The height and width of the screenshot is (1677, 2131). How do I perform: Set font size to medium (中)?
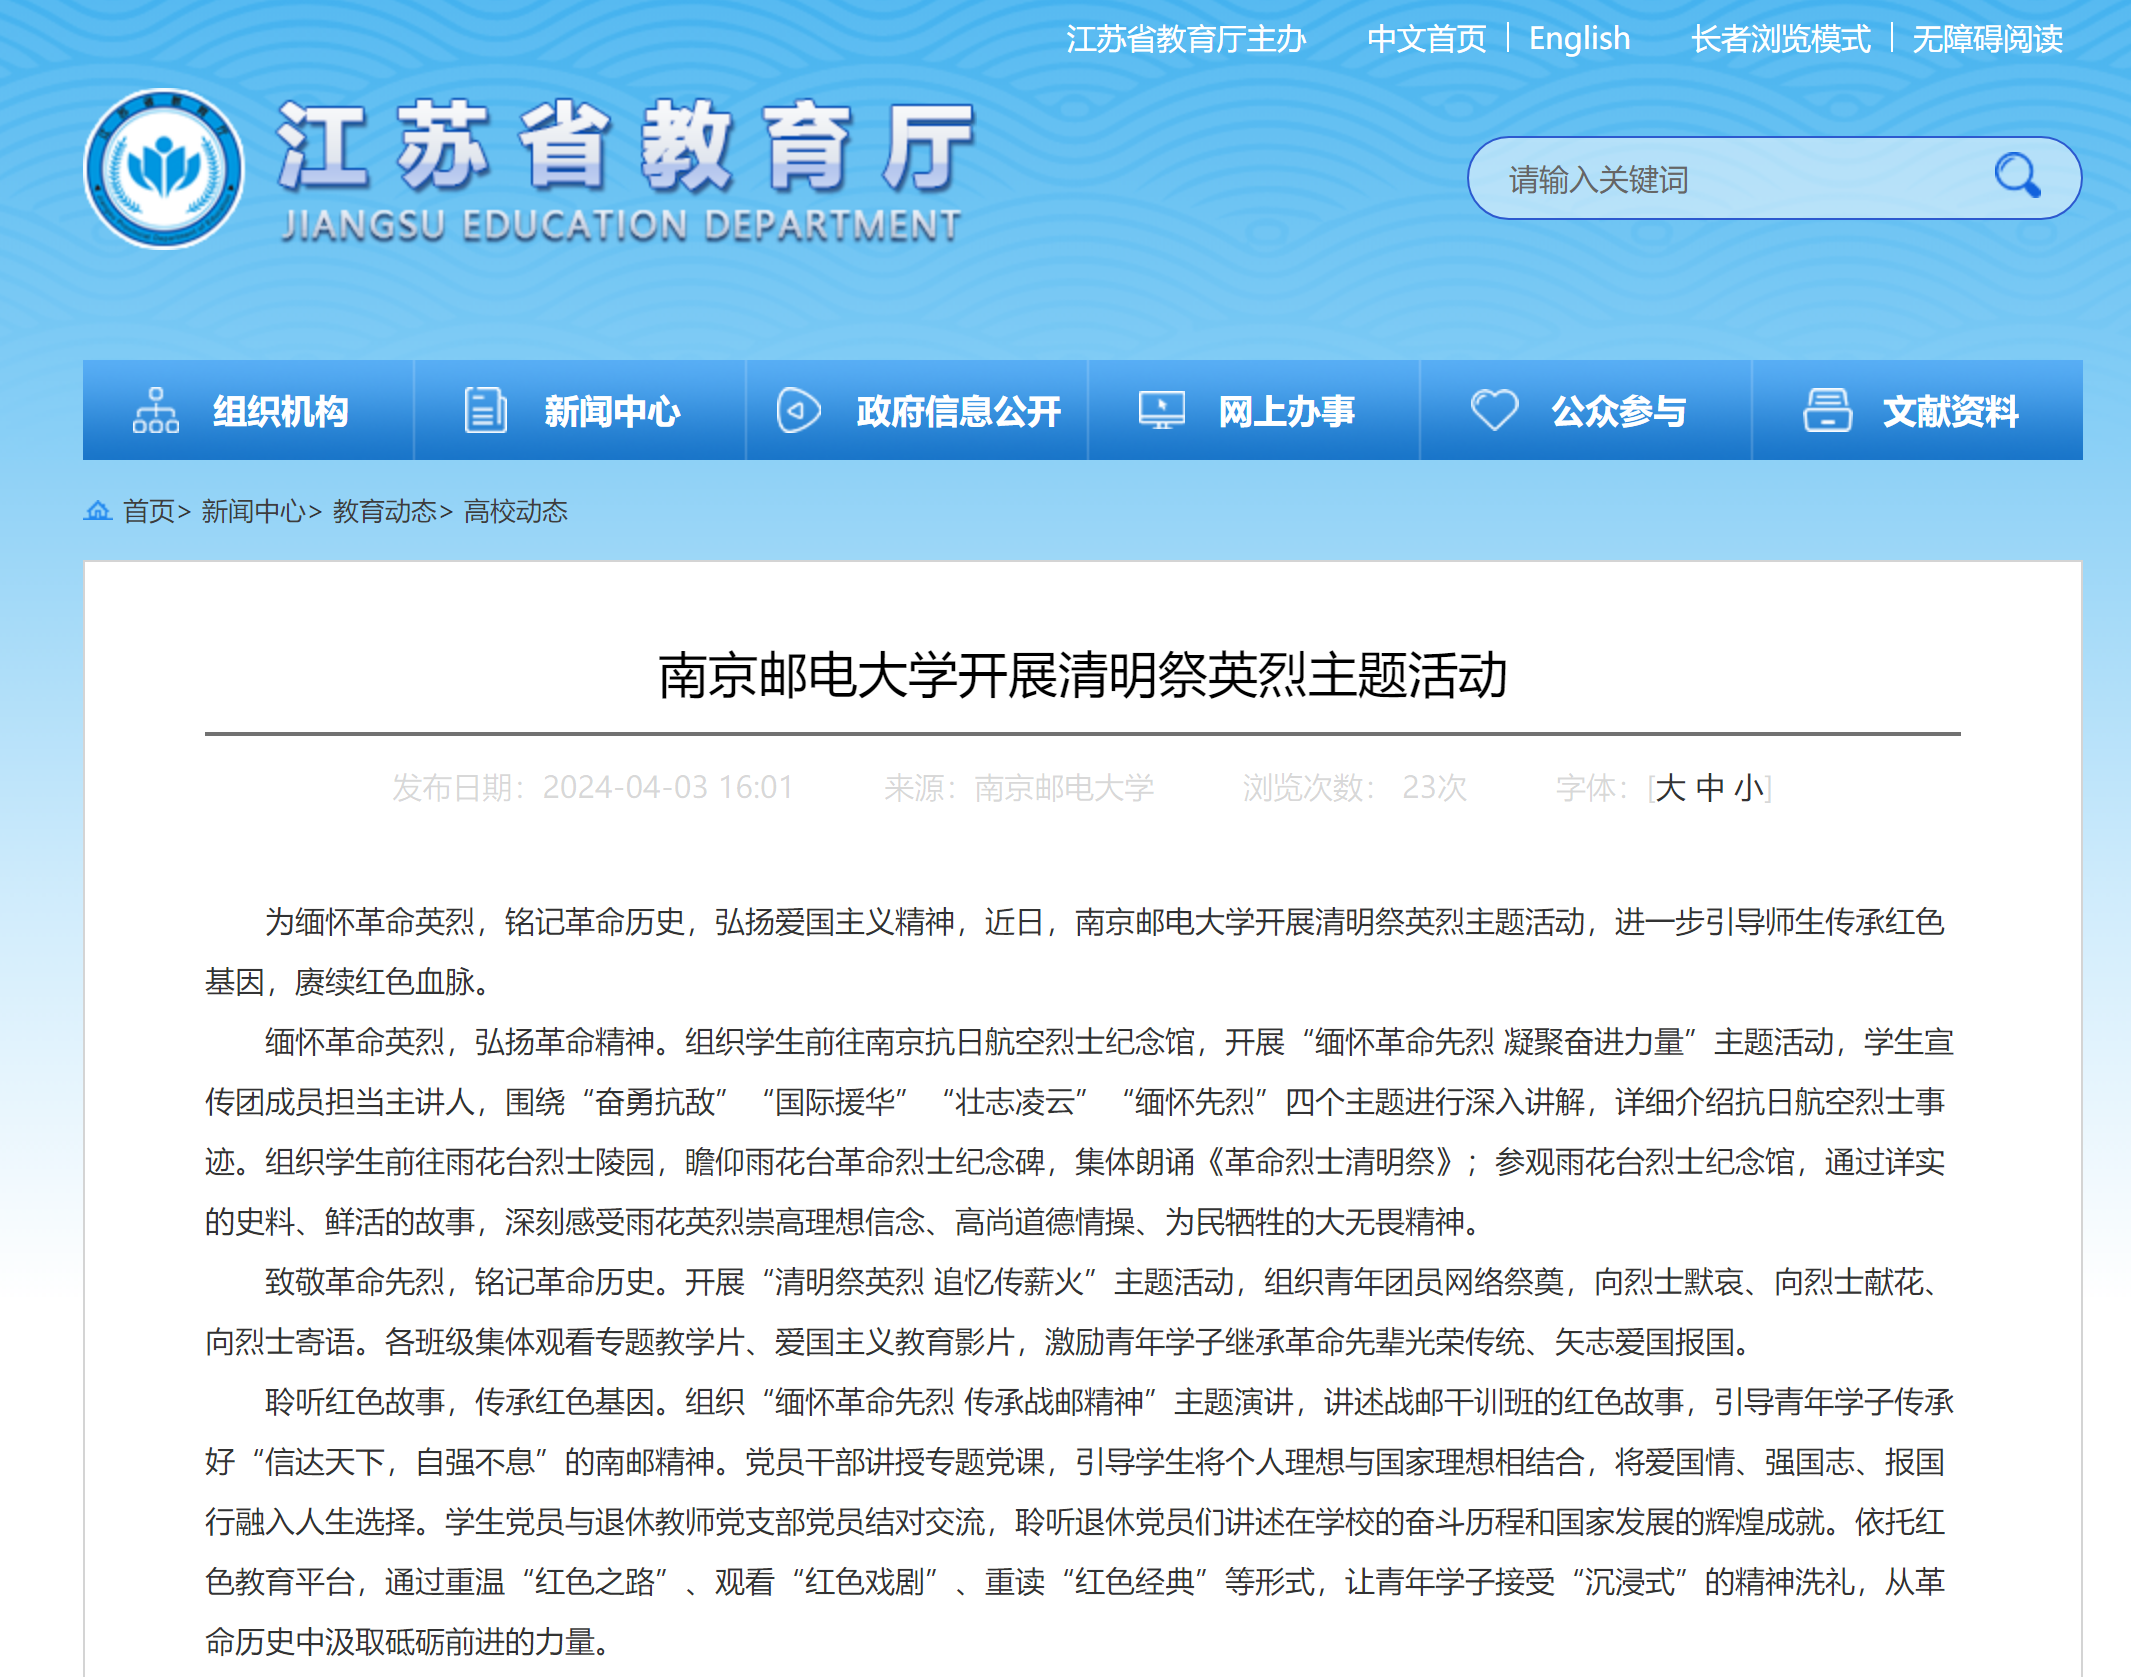1710,788
